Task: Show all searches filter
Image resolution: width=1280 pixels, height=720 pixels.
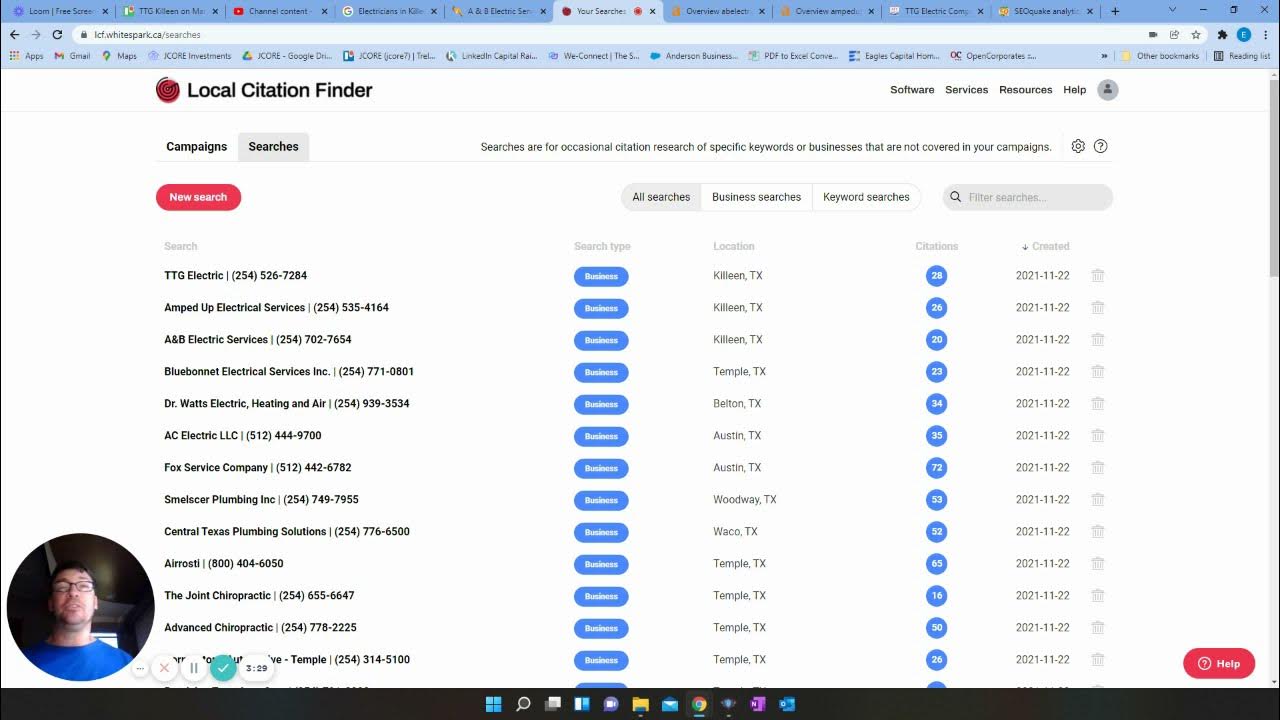Action: point(661,197)
